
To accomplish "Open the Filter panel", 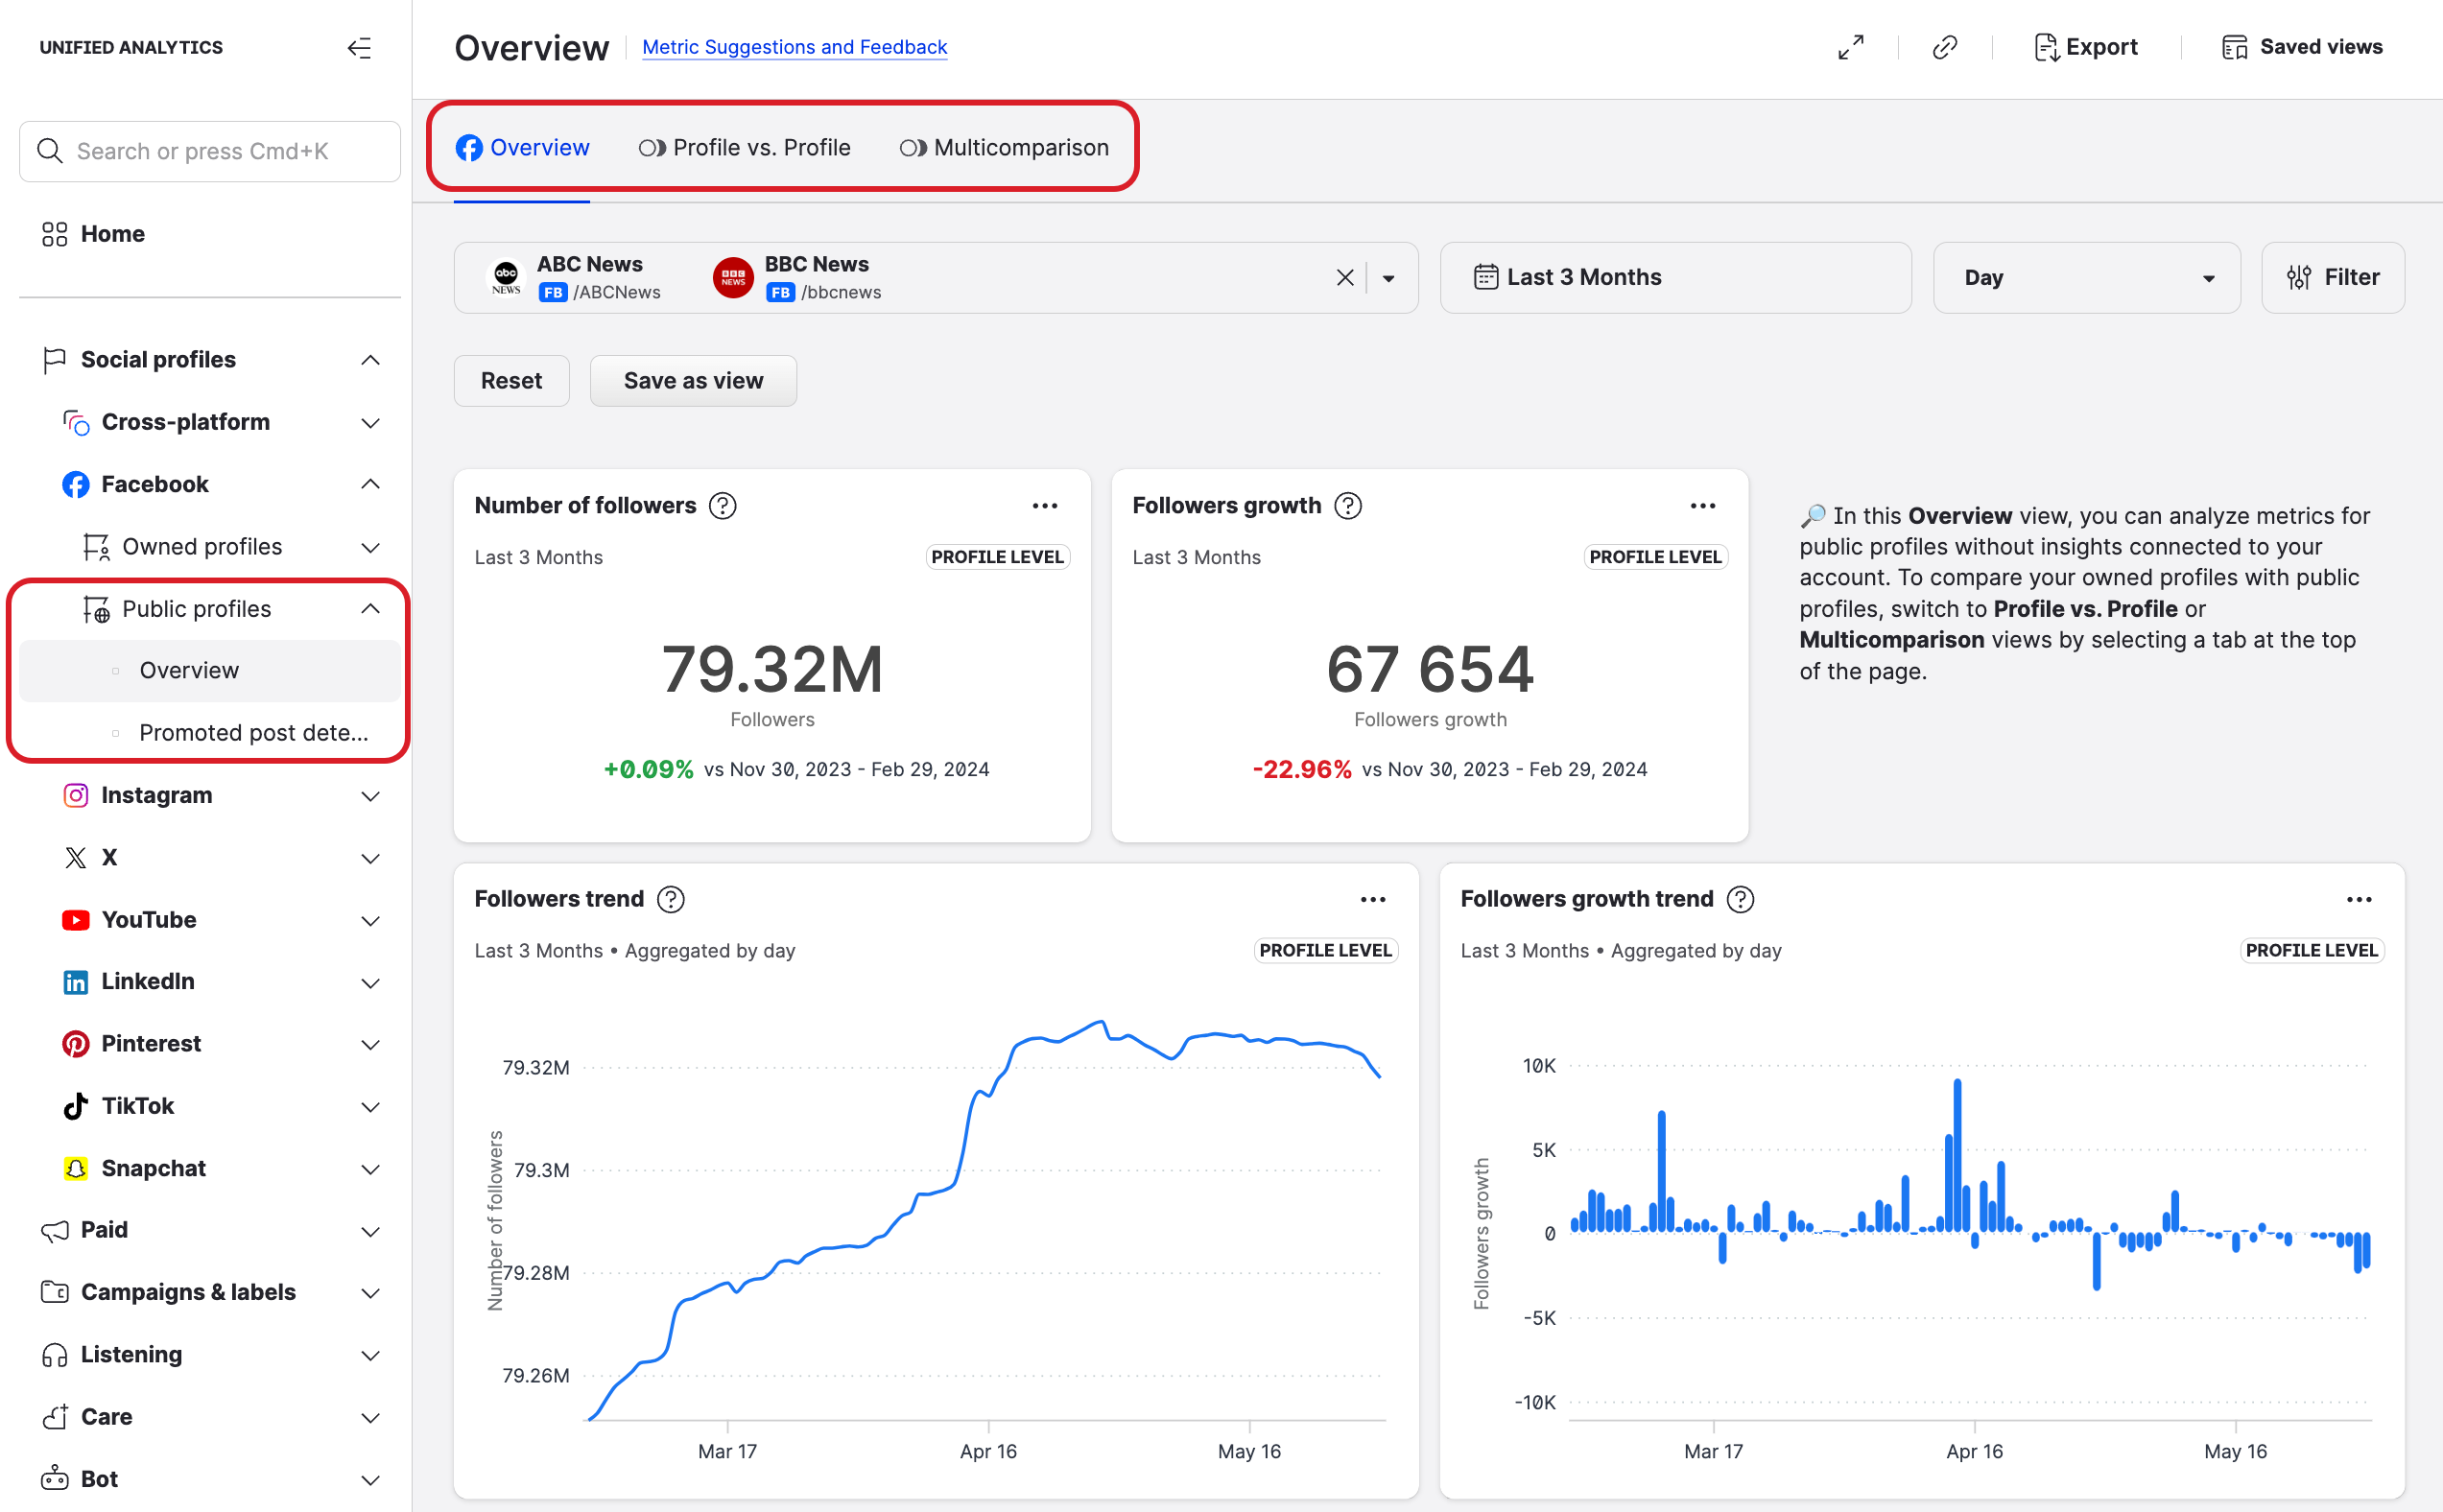I will [2333, 277].
